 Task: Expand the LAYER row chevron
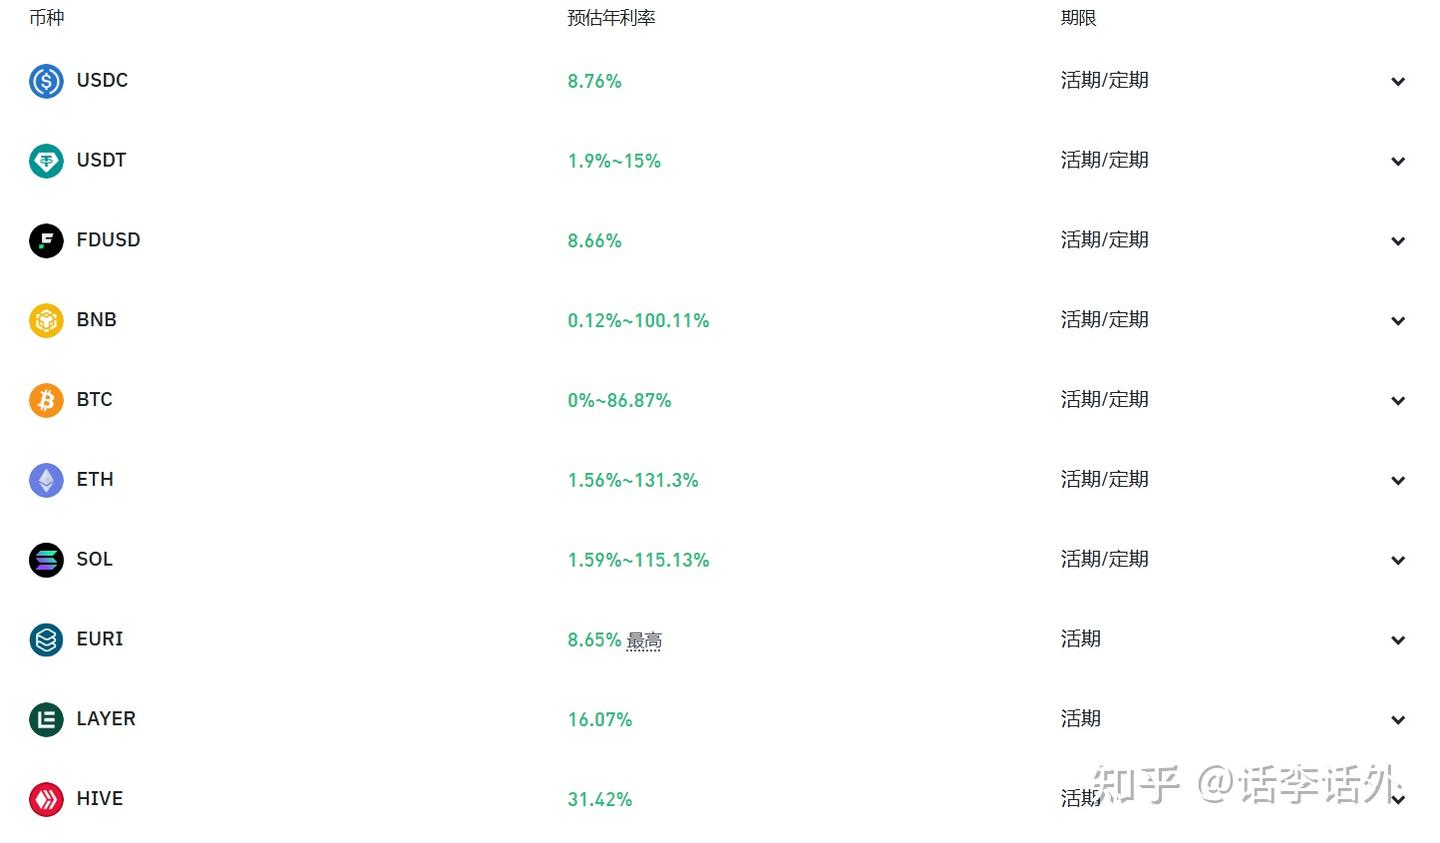point(1398,720)
